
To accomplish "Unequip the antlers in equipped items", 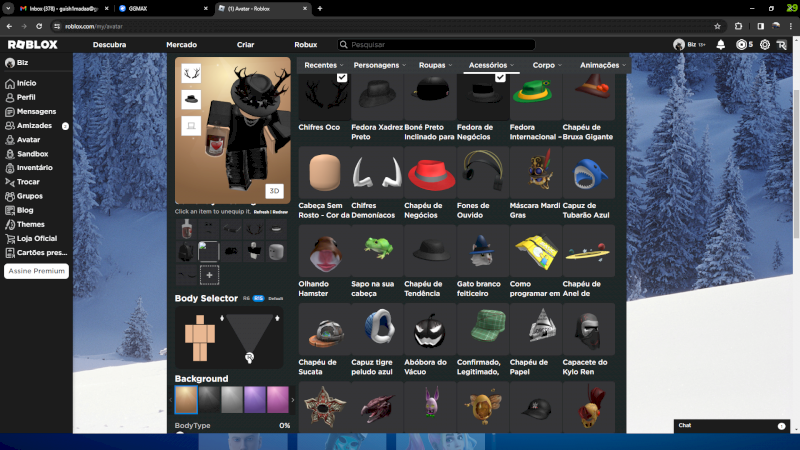I will click(254, 229).
